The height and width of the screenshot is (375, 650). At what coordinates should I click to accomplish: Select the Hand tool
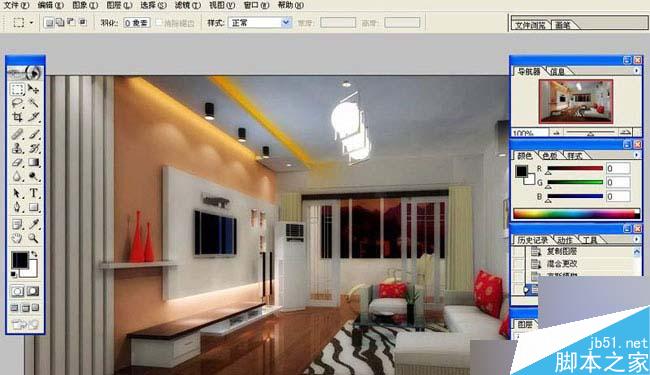pyautogui.click(x=17, y=238)
